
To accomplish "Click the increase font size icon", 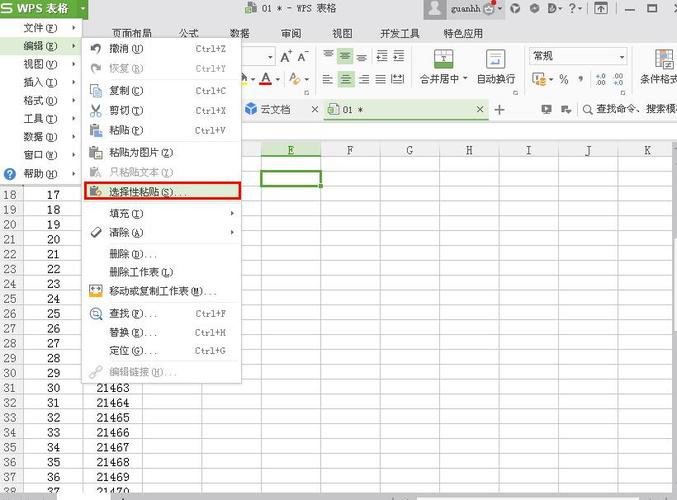I will click(x=286, y=57).
